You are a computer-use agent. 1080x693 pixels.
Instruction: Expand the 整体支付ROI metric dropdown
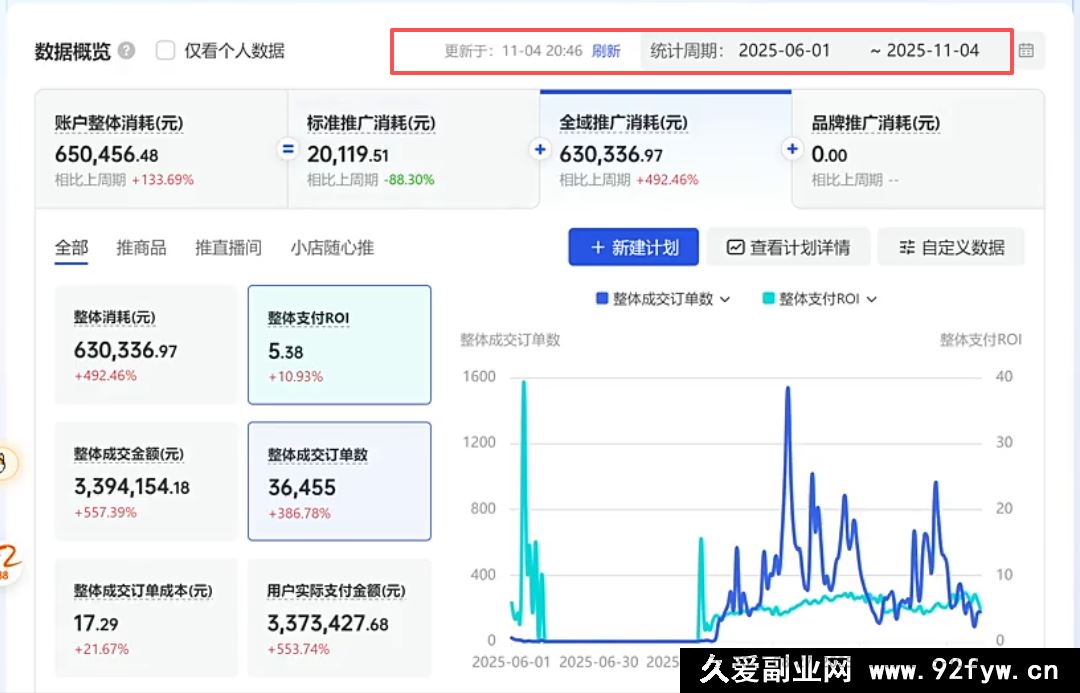pyautogui.click(x=871, y=298)
